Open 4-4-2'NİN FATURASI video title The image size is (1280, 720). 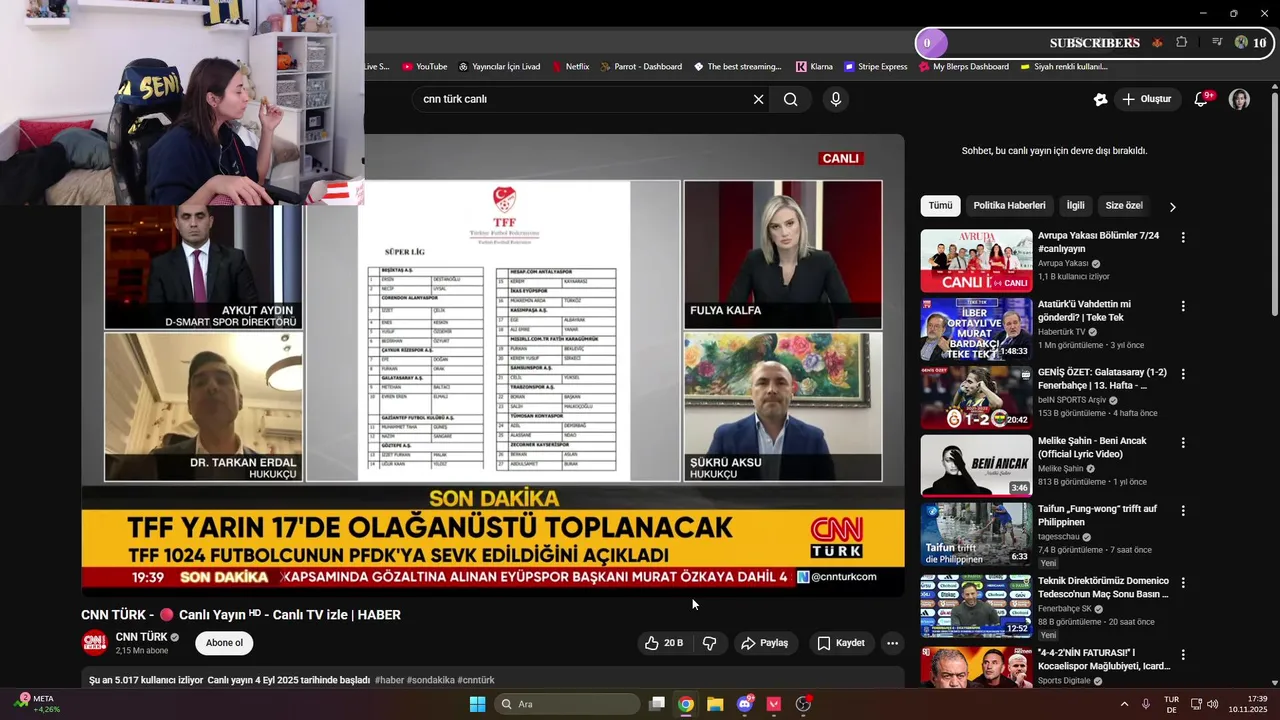point(1103,659)
